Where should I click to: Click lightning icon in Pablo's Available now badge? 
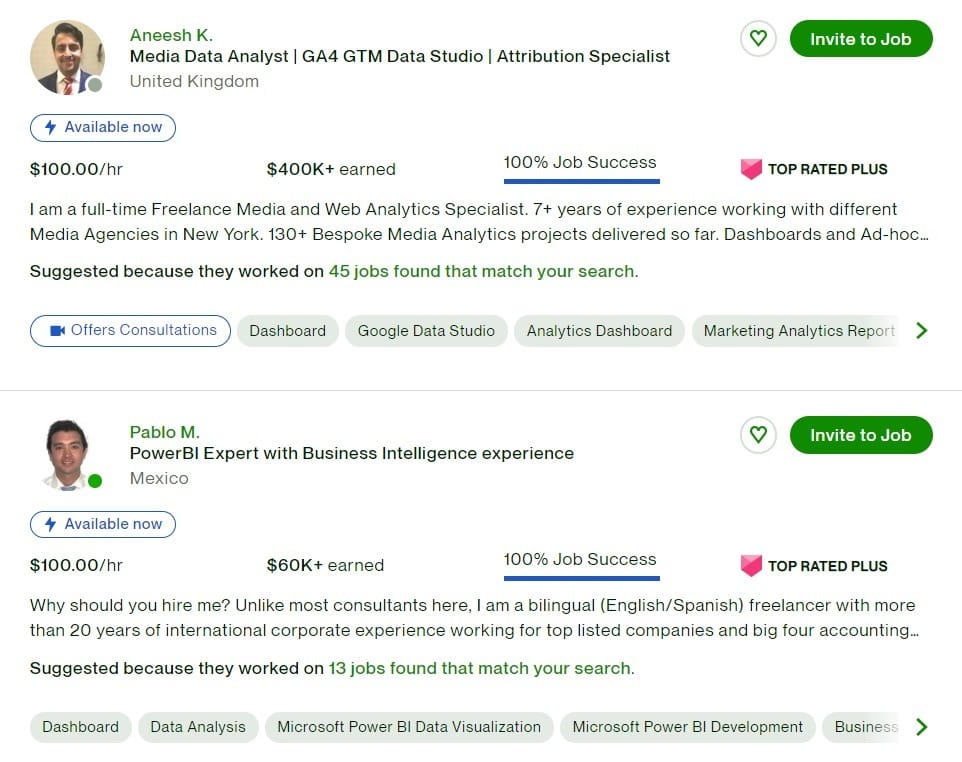pyautogui.click(x=51, y=524)
